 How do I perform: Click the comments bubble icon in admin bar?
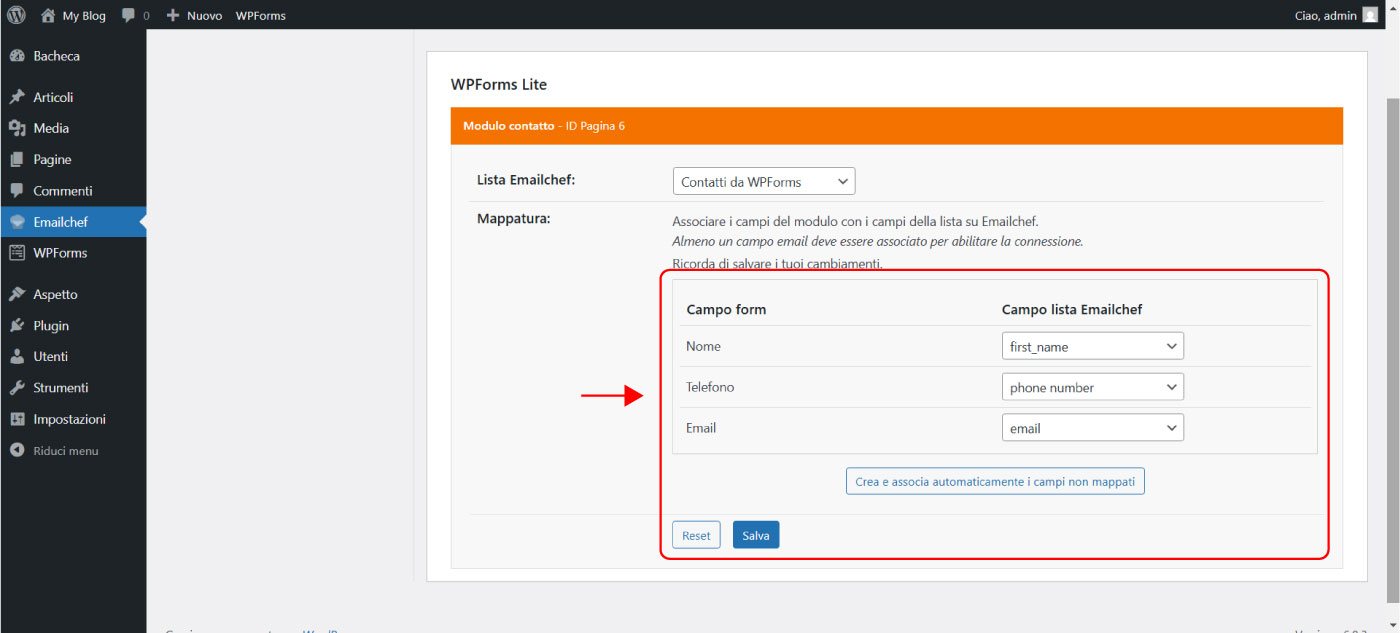pyautogui.click(x=128, y=16)
